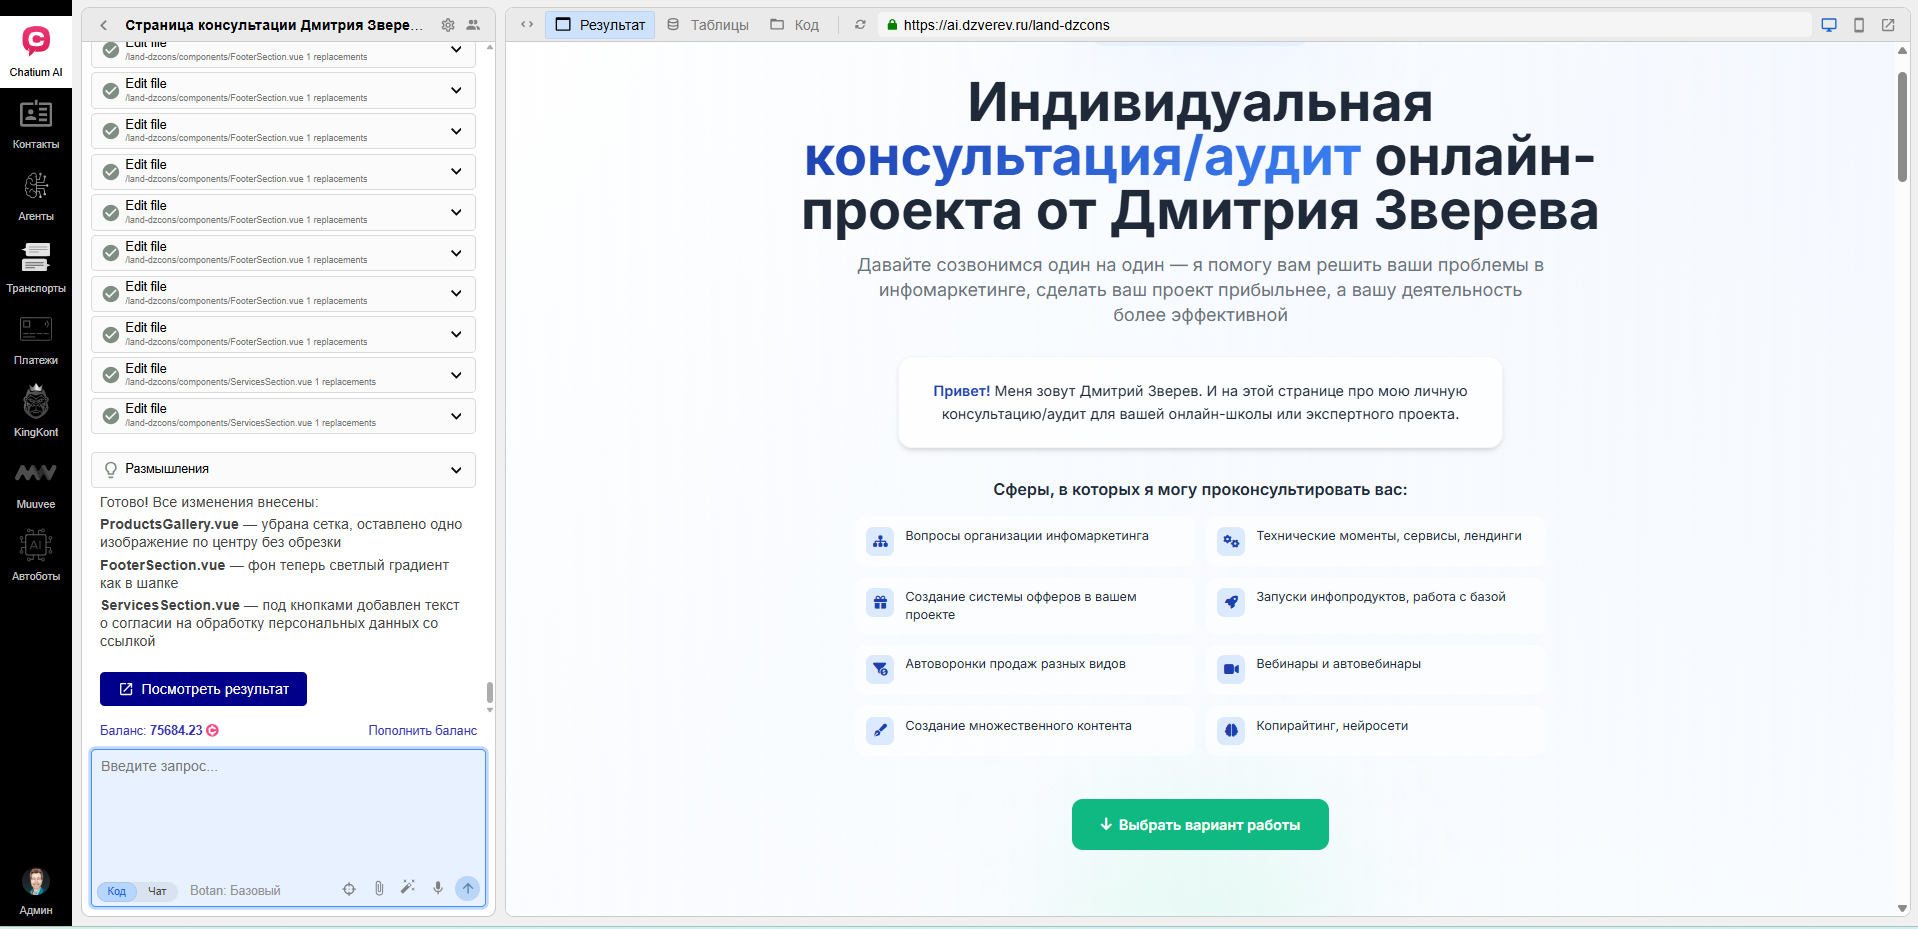Screen dimensions: 1918x929
Task: Switch input mode to Чат
Action: (157, 891)
